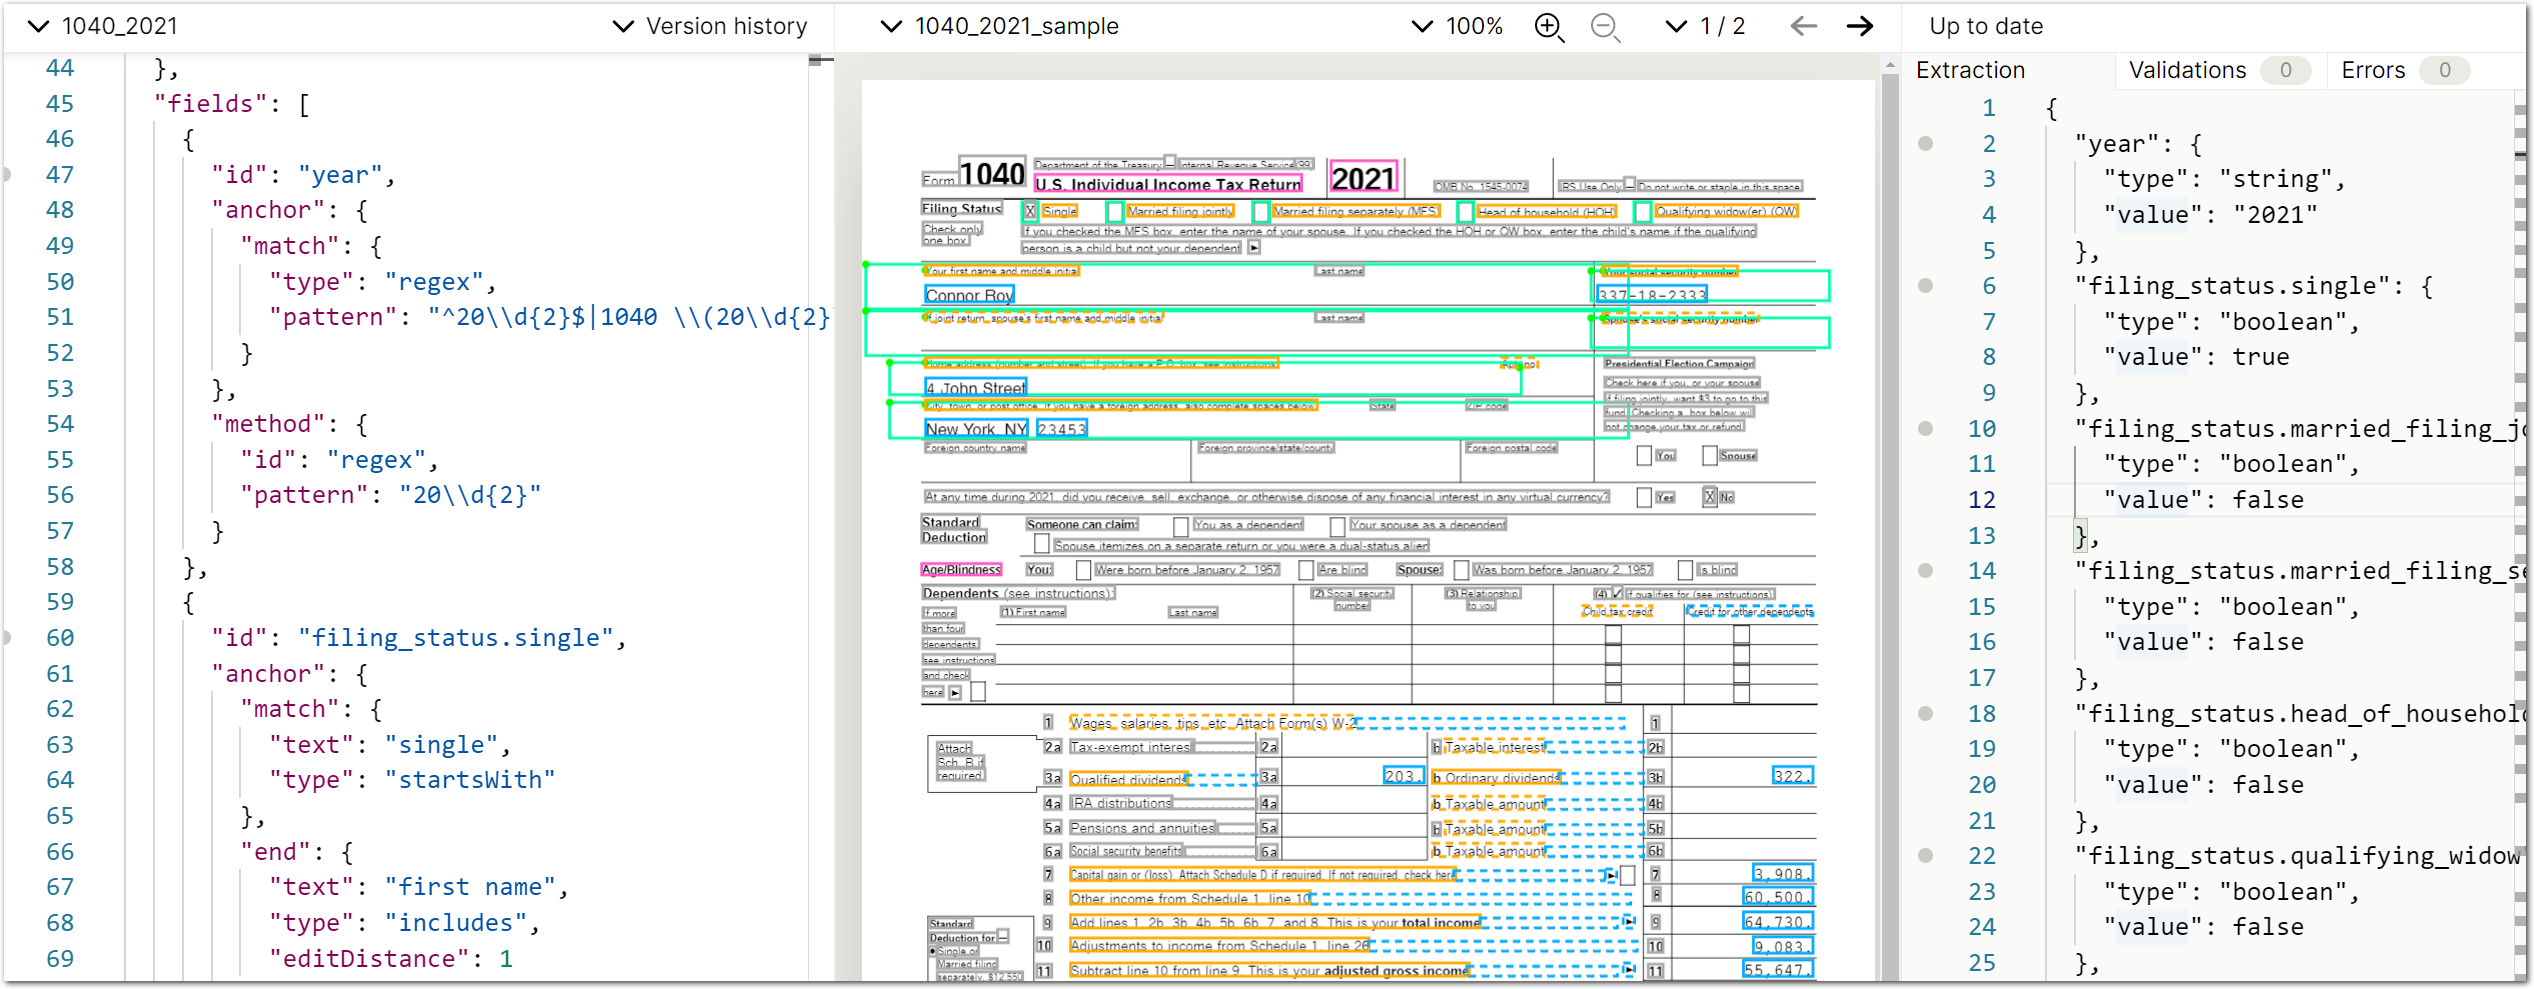Expand the Version history dropdown
The height and width of the screenshot is (989, 2534).
[x=710, y=26]
